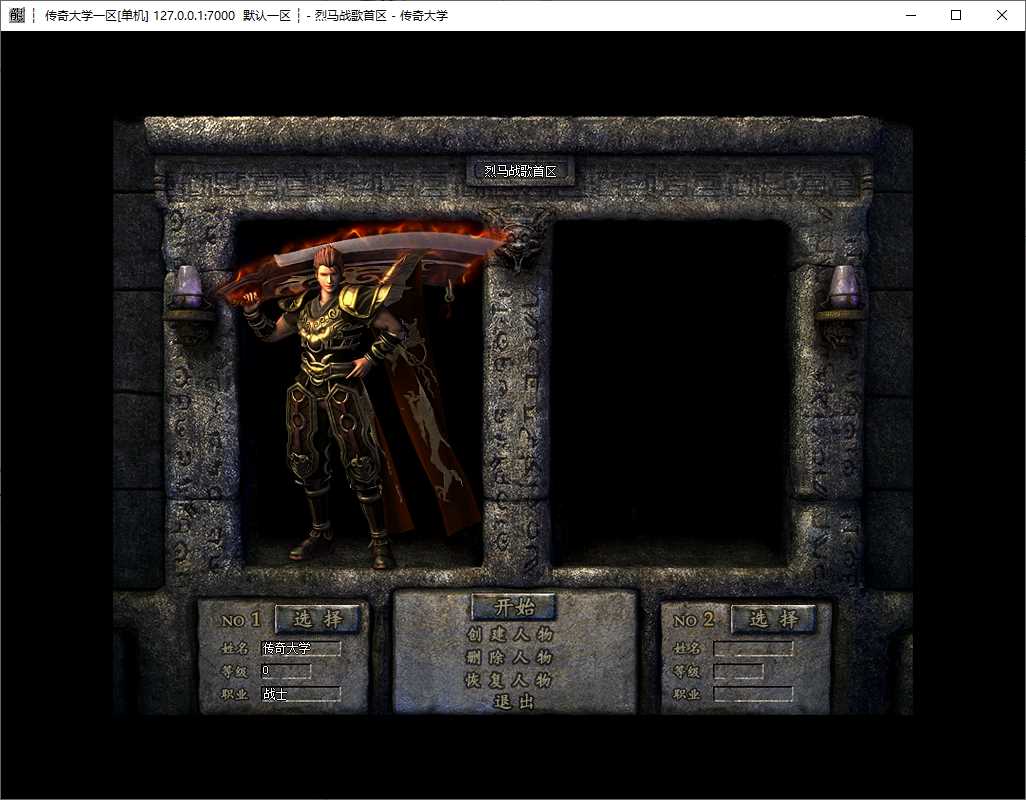Click the NO 1 slot label

(241, 619)
